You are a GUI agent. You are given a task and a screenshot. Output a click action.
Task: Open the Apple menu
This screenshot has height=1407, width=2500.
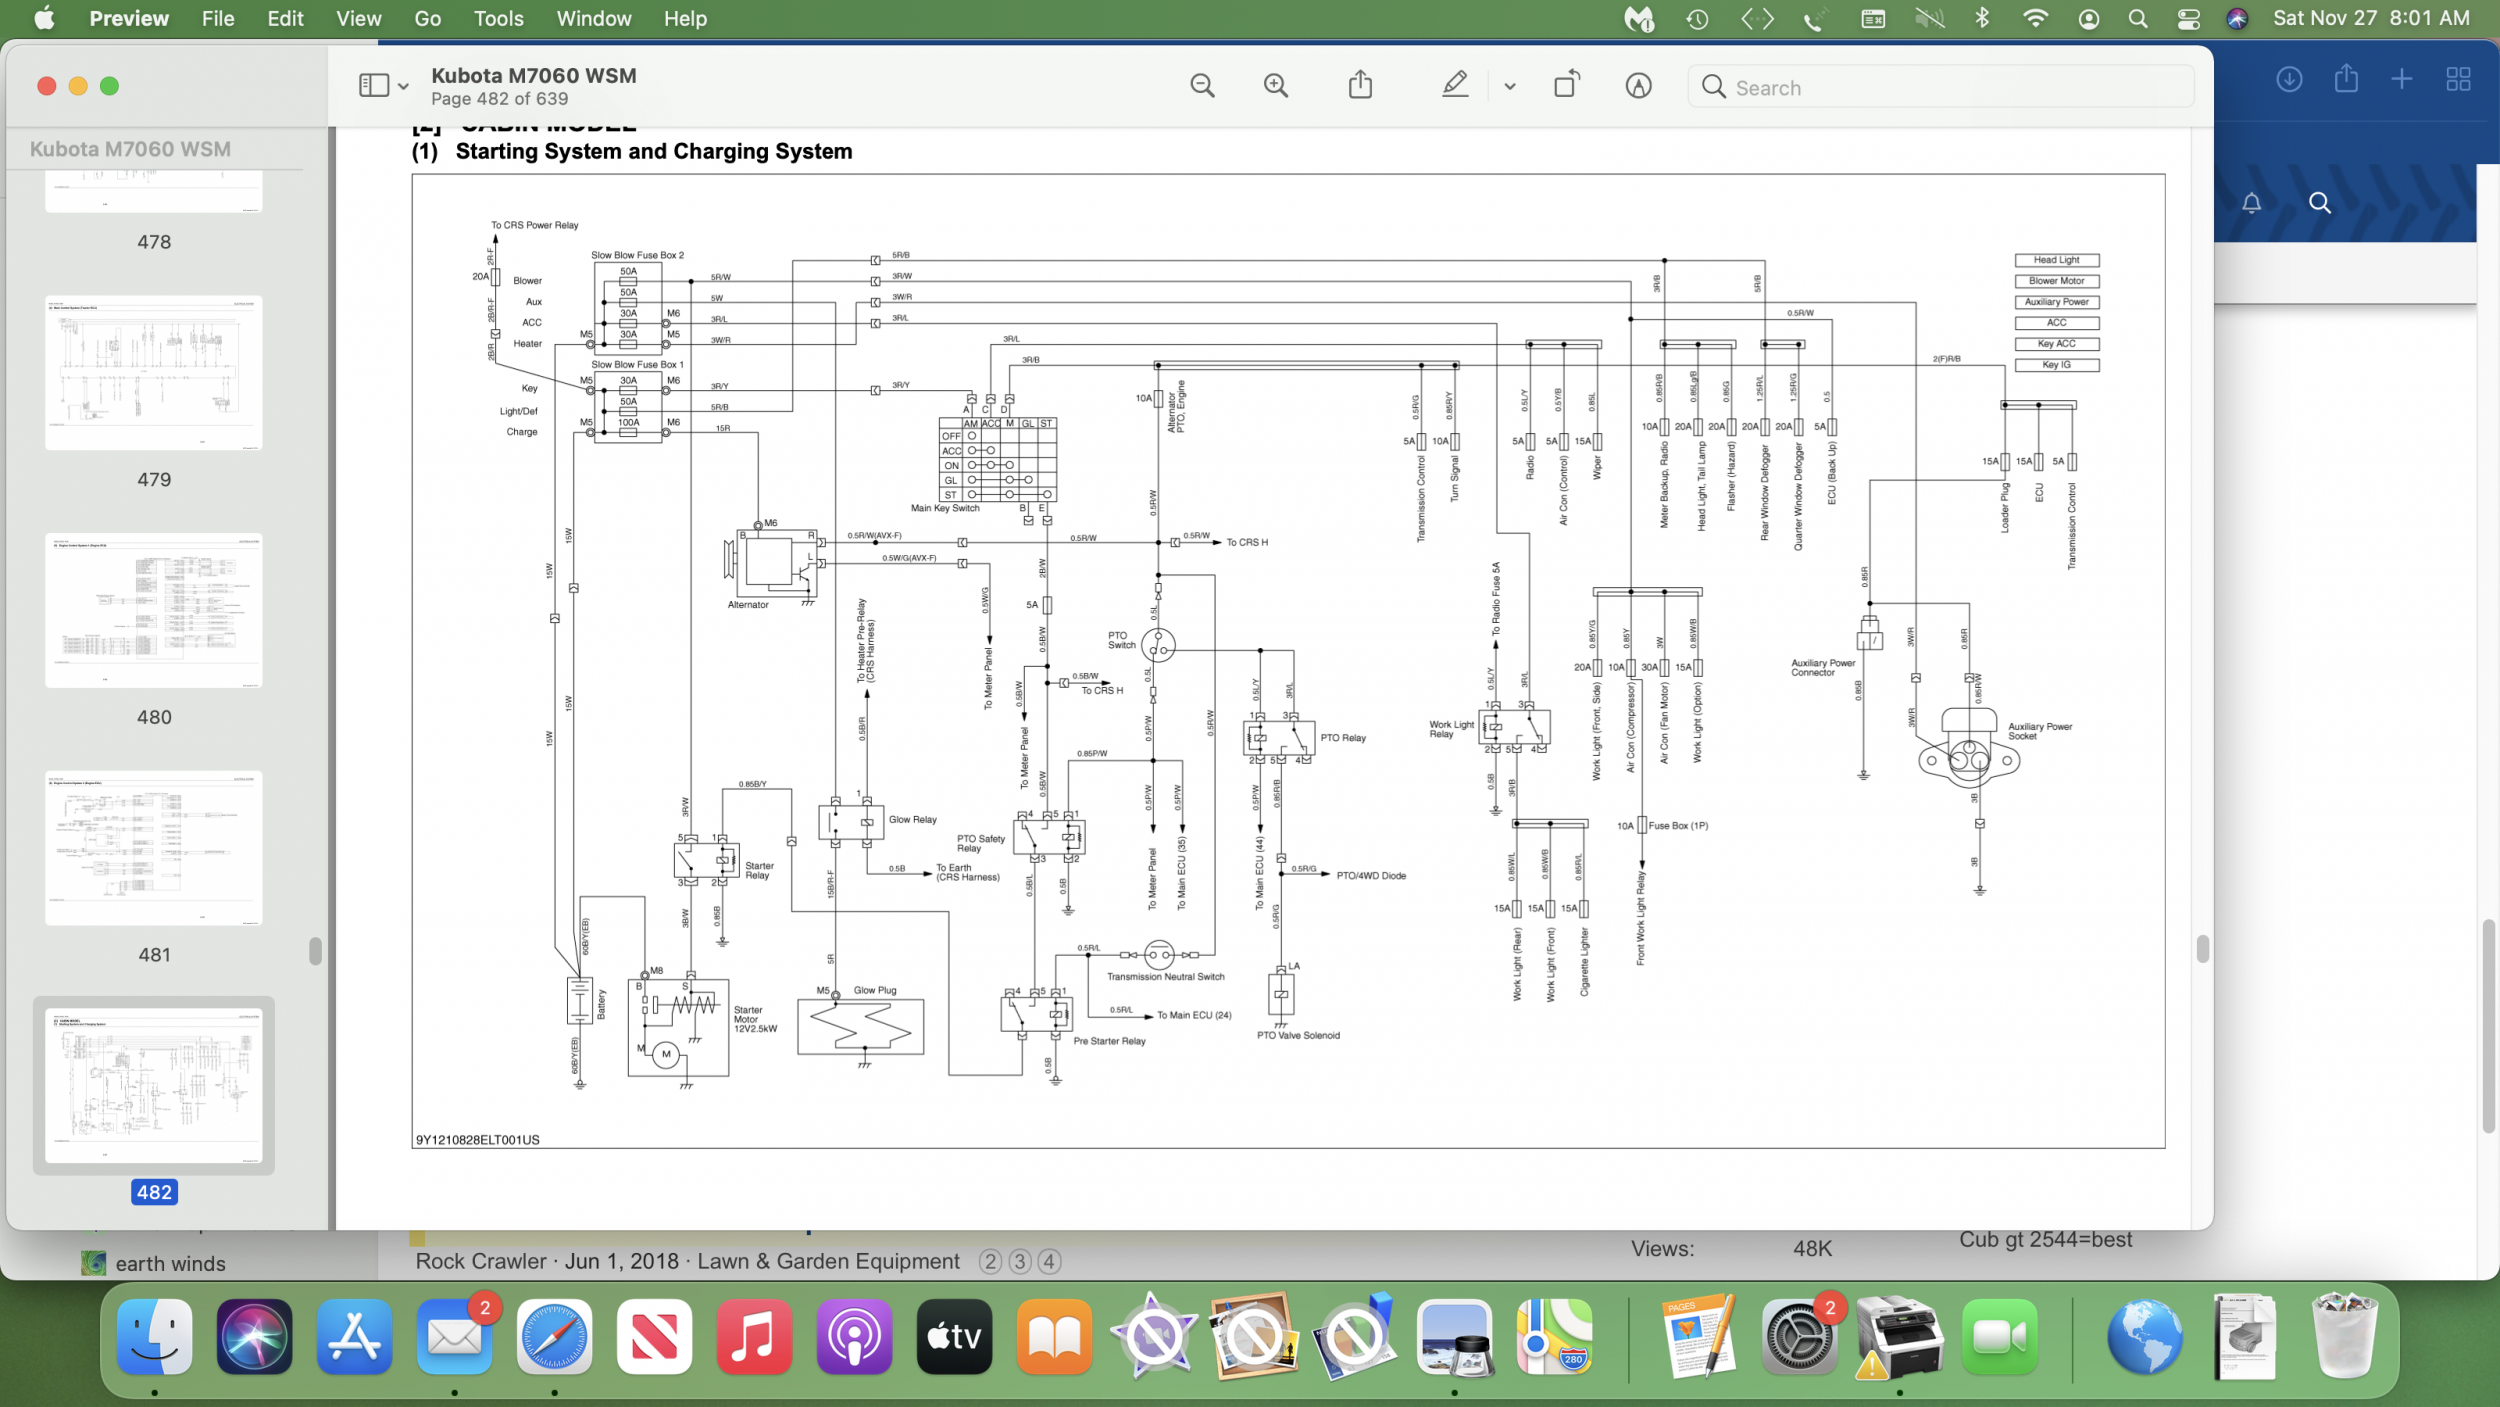[45, 18]
